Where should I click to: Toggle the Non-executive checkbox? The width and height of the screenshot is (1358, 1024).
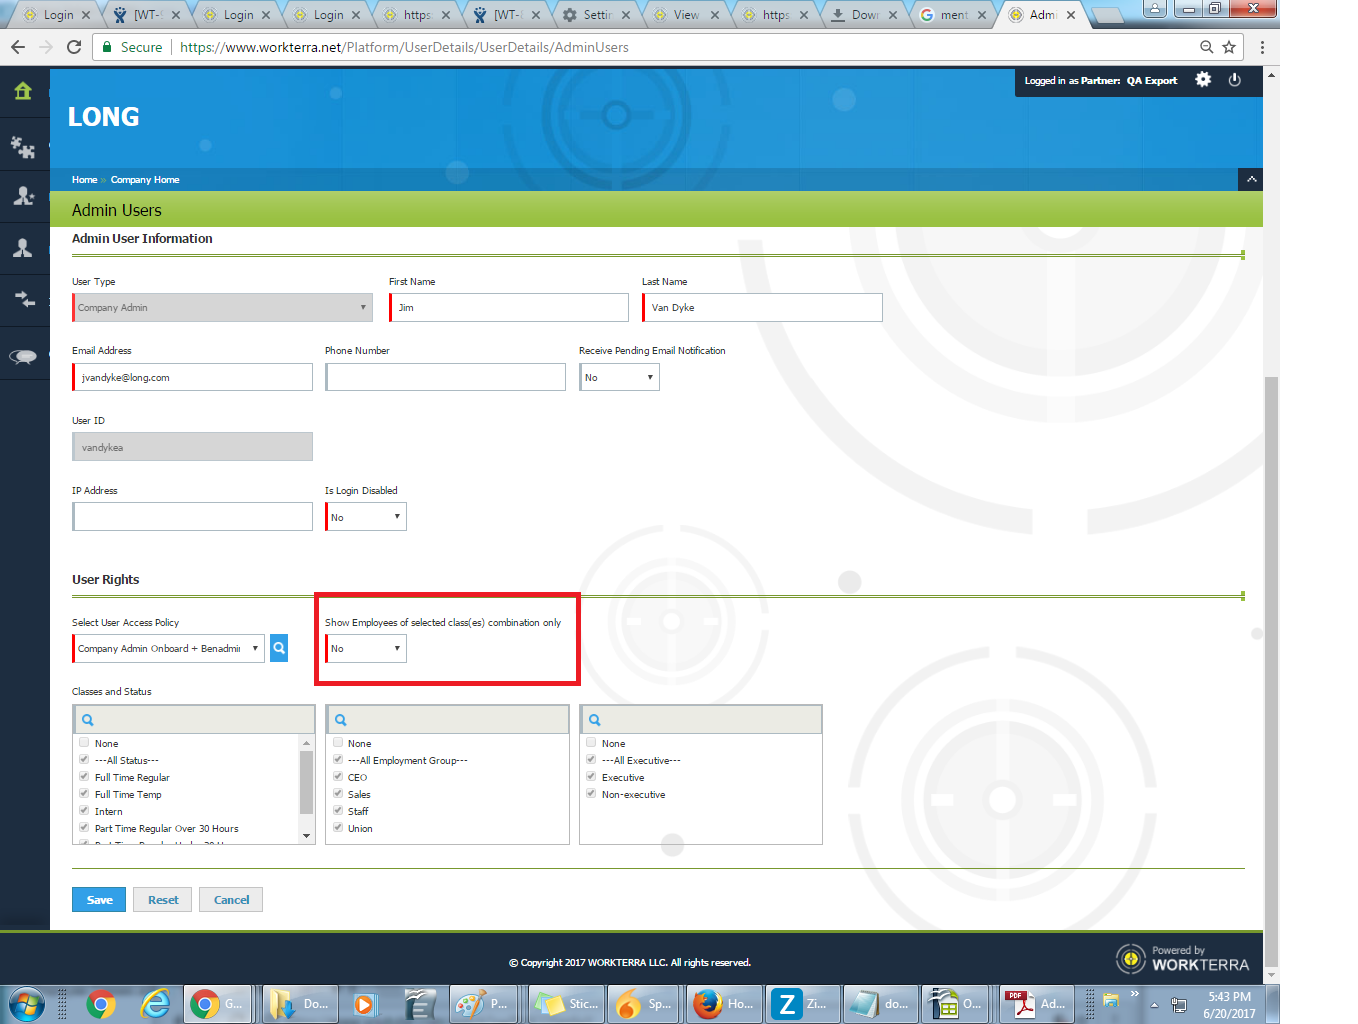point(591,794)
